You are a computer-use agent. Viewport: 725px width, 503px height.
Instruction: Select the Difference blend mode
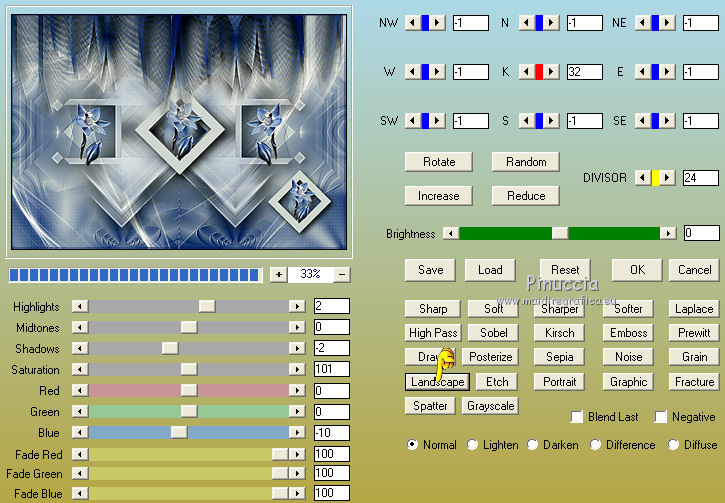pos(595,444)
